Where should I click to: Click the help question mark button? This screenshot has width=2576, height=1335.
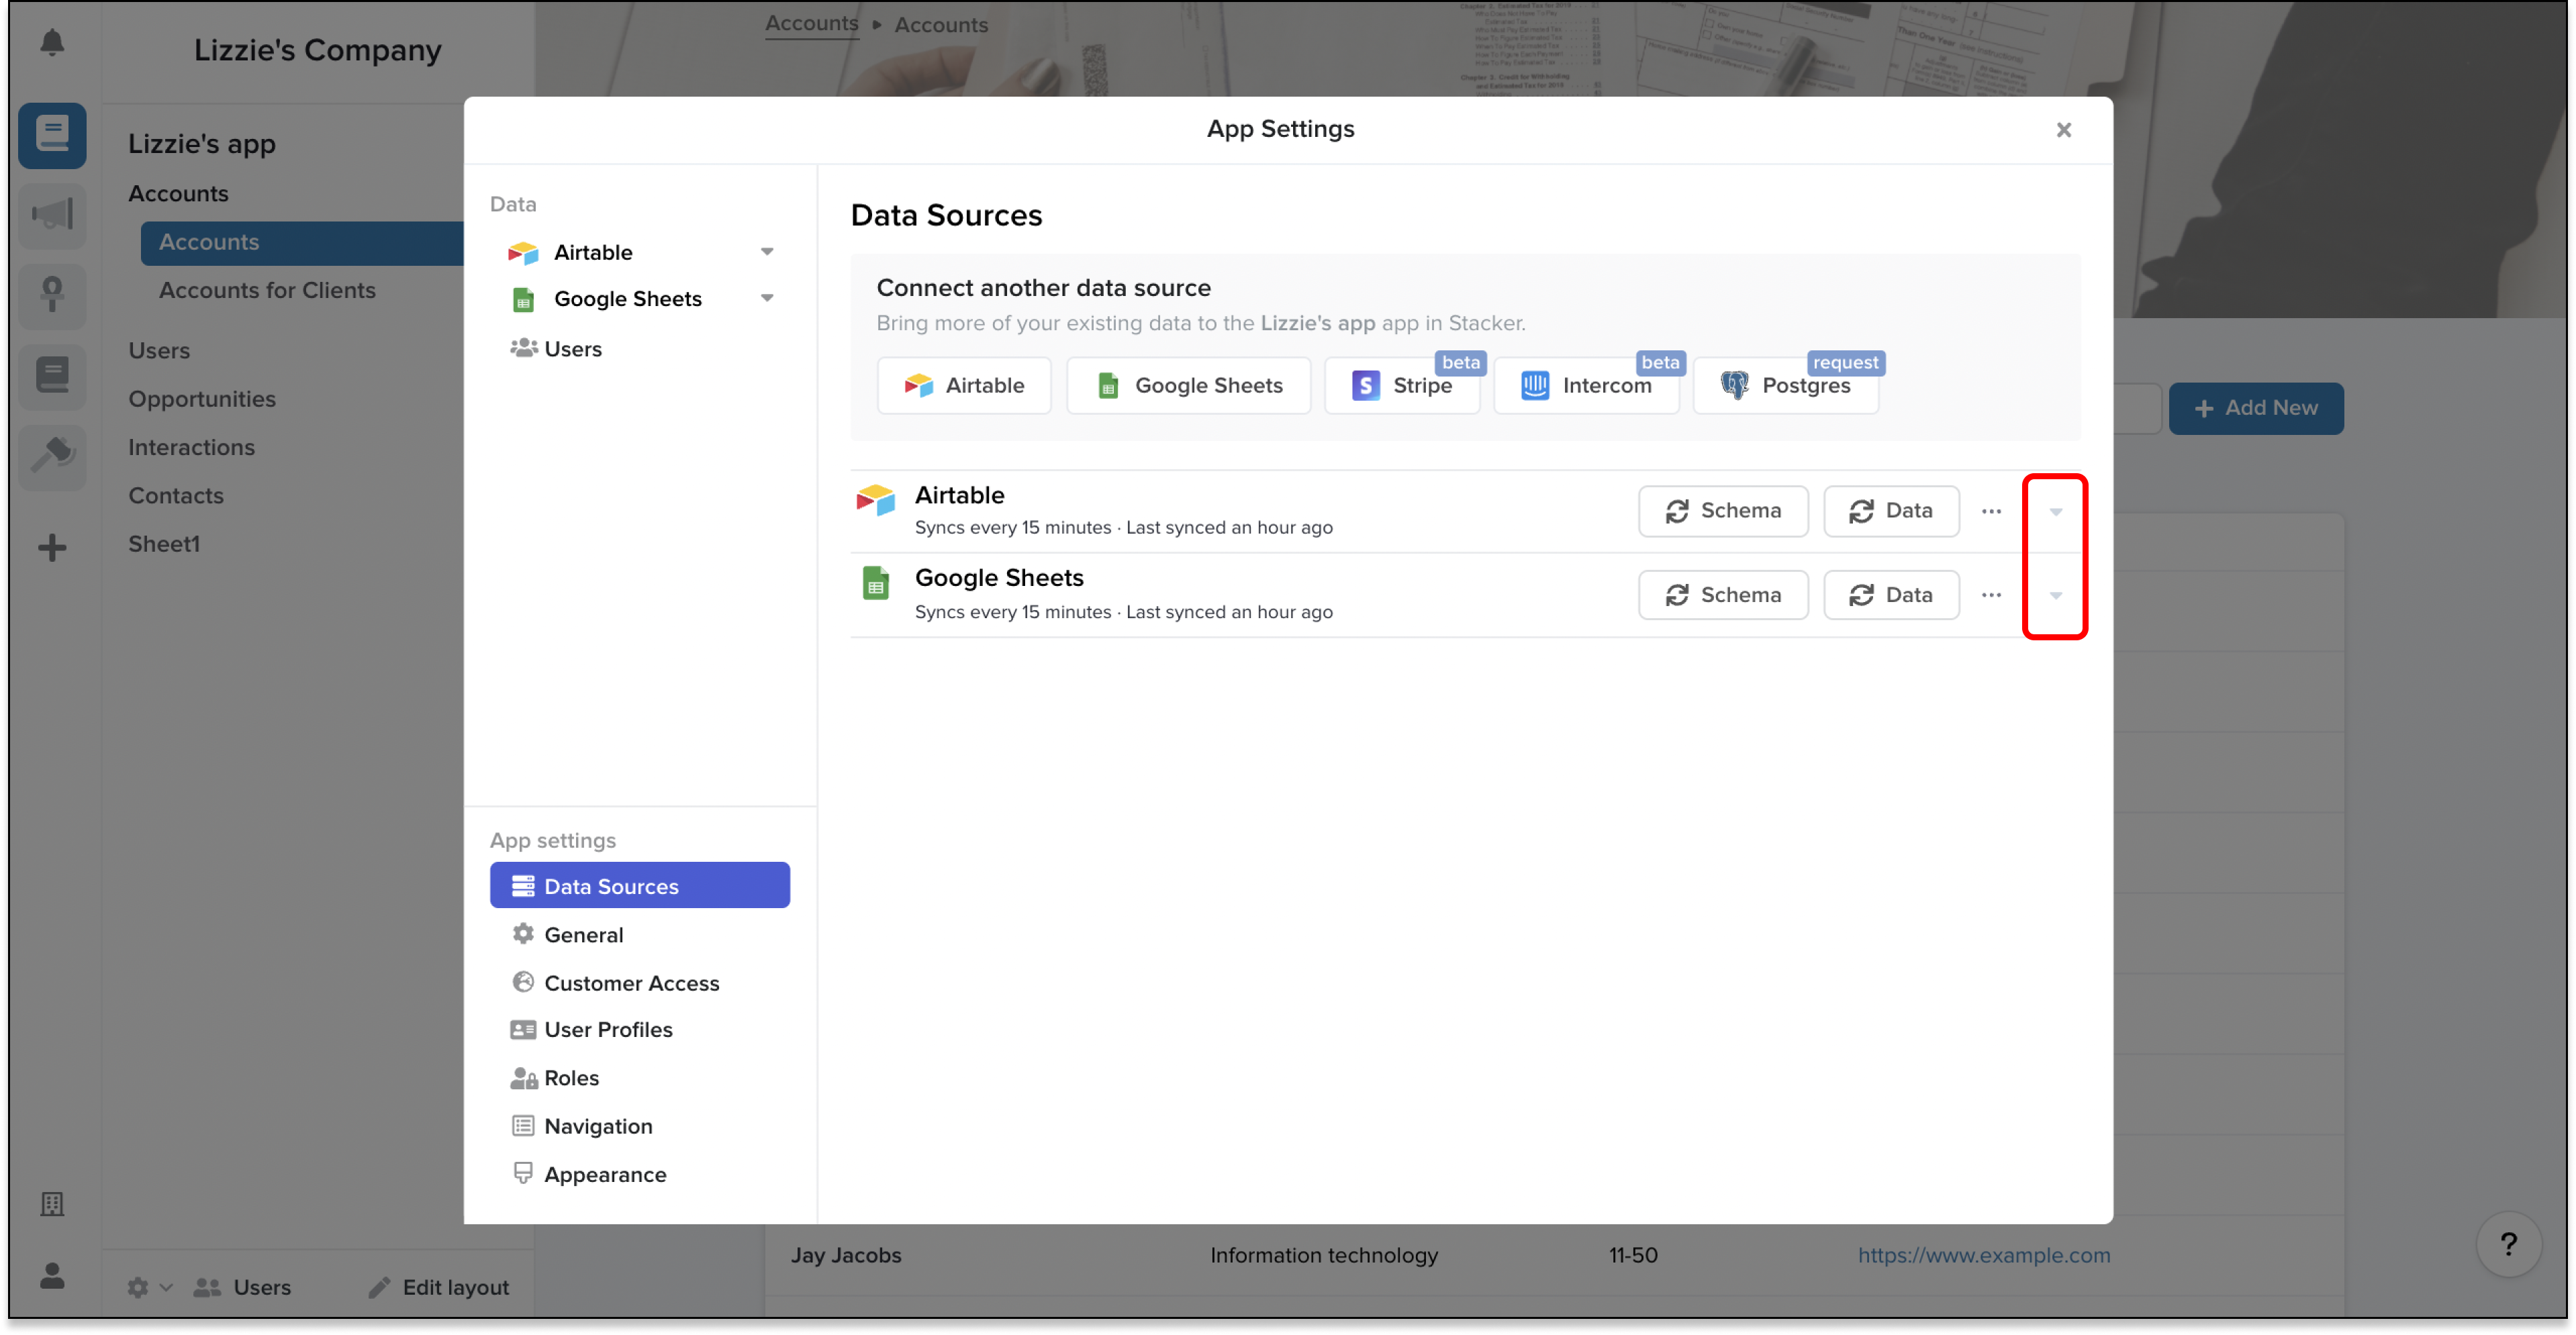[x=2508, y=1245]
